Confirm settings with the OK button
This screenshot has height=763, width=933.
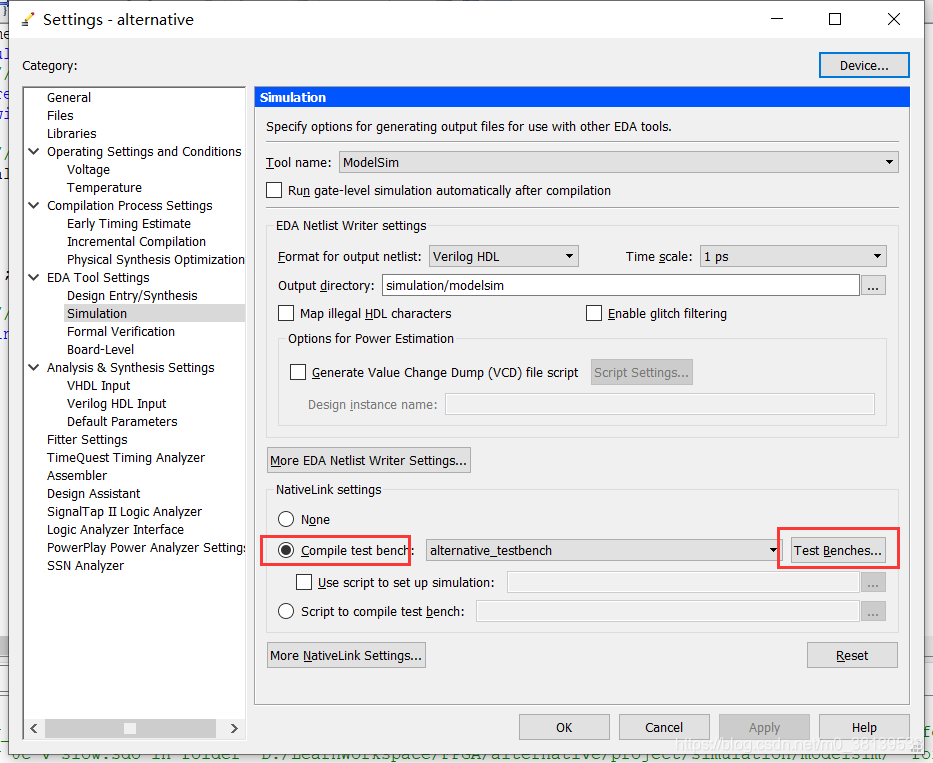tap(563, 727)
